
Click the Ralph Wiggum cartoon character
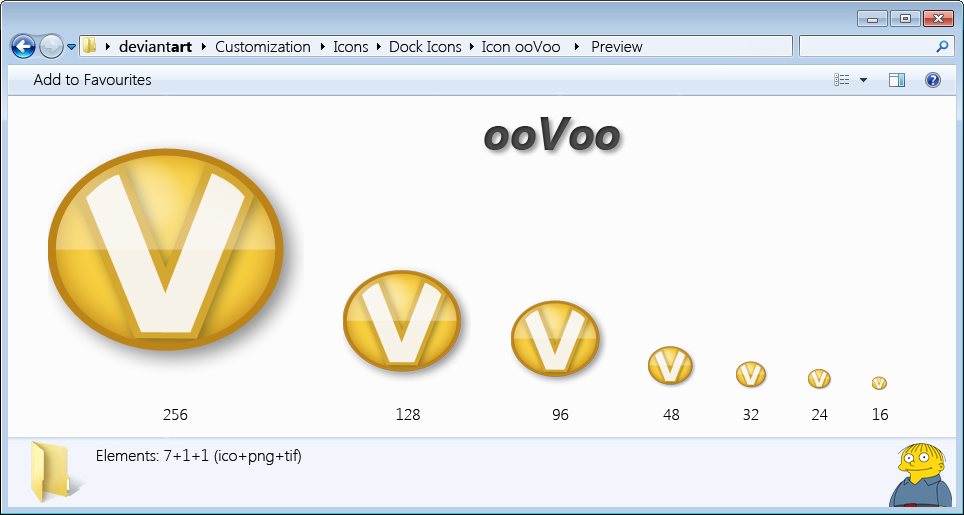(x=922, y=475)
